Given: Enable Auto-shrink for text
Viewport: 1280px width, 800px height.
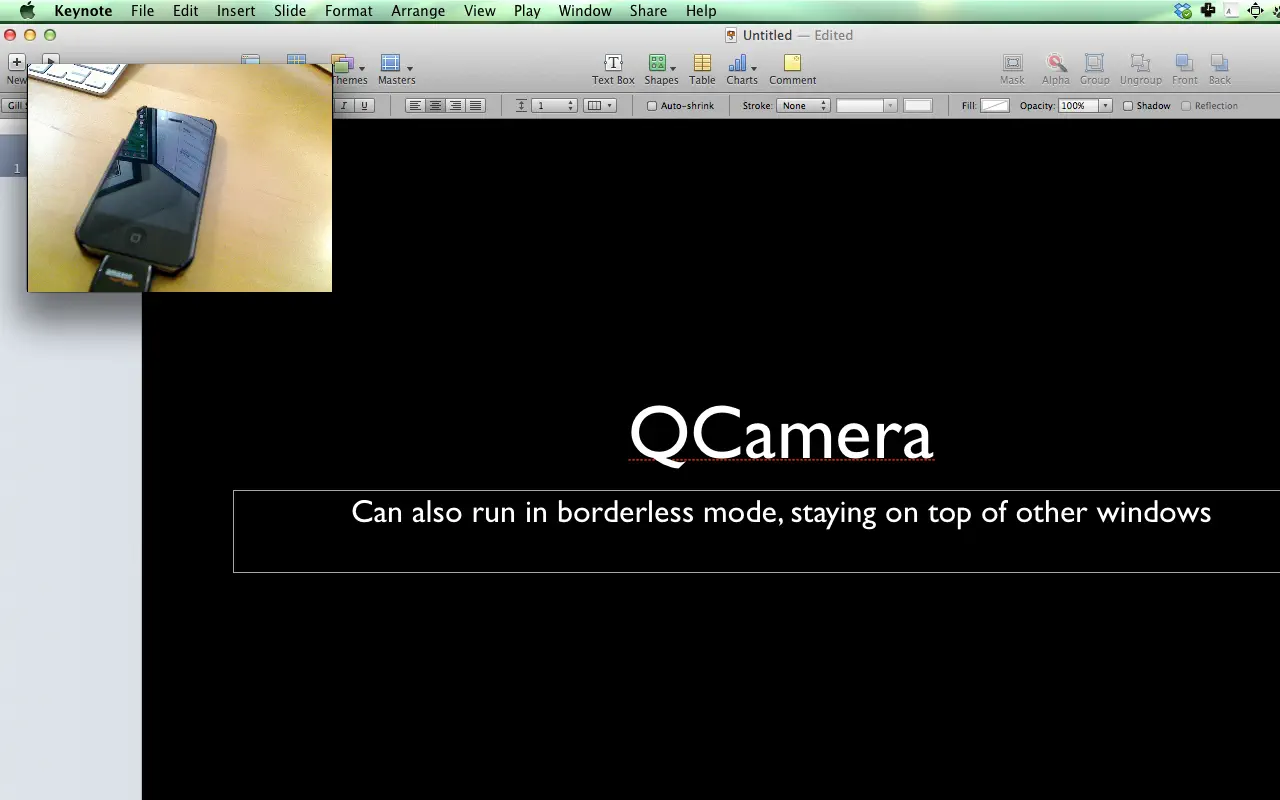Looking at the screenshot, I should (651, 105).
